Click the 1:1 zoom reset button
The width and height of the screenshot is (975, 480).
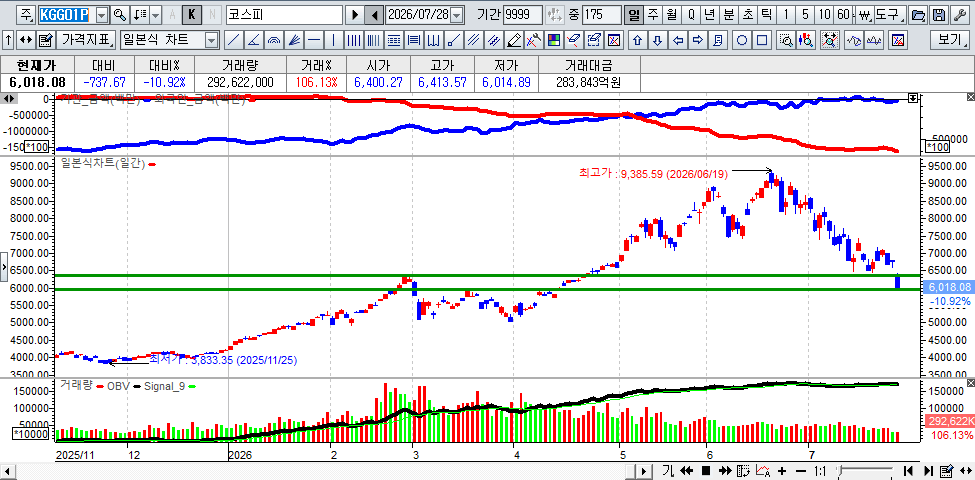click(821, 471)
